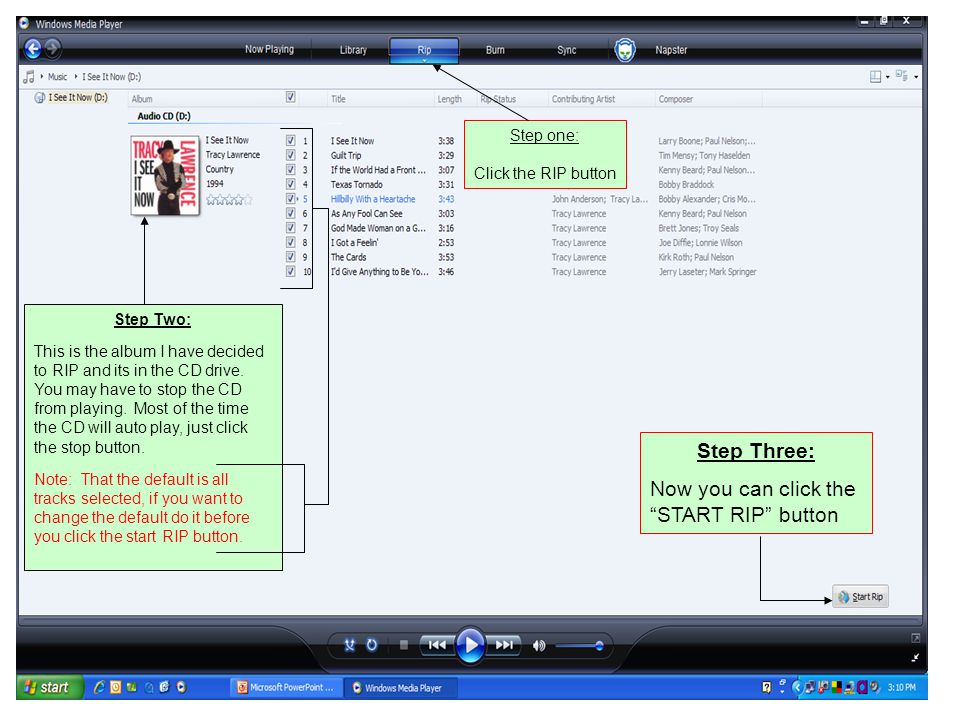Select the Music breadcrumb link
Viewport: 960px width, 720px height.
[x=58, y=77]
